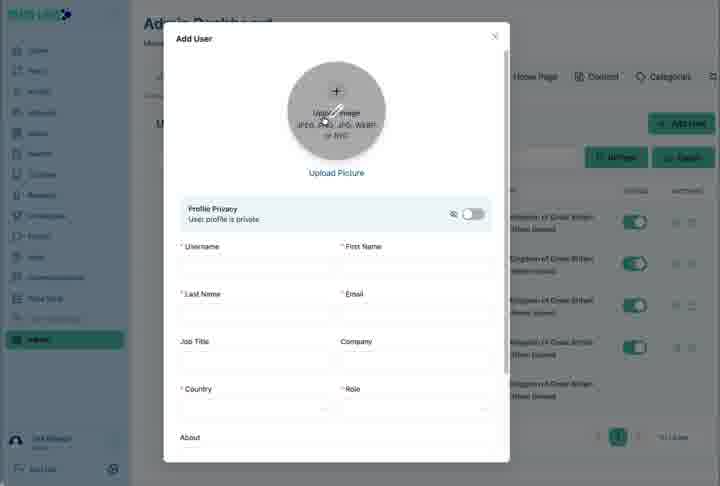The height and width of the screenshot is (486, 720).
Task: Click the user avatar in sidebar footer
Action: 16,441
